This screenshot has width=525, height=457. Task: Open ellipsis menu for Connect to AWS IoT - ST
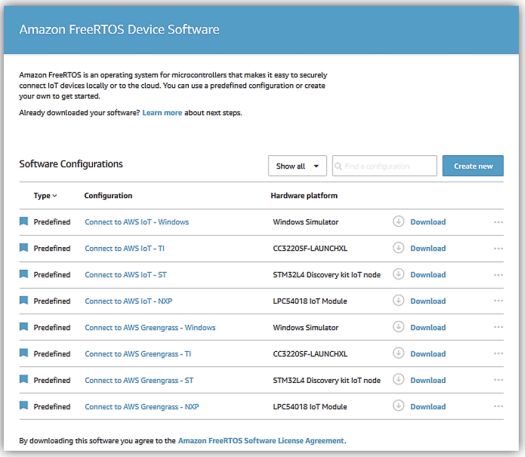498,275
